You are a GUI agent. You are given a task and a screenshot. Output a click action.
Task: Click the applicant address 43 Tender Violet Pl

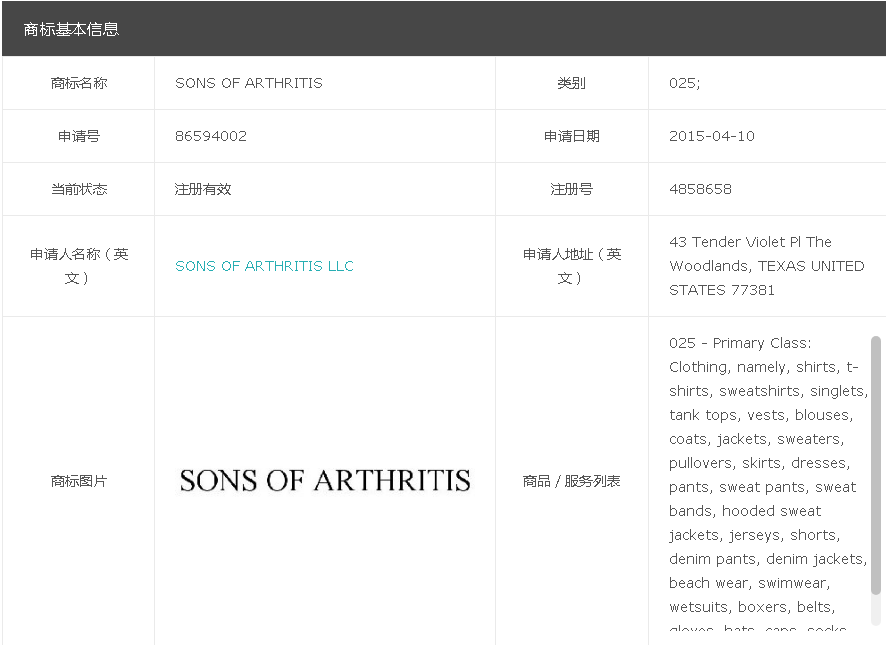767,266
